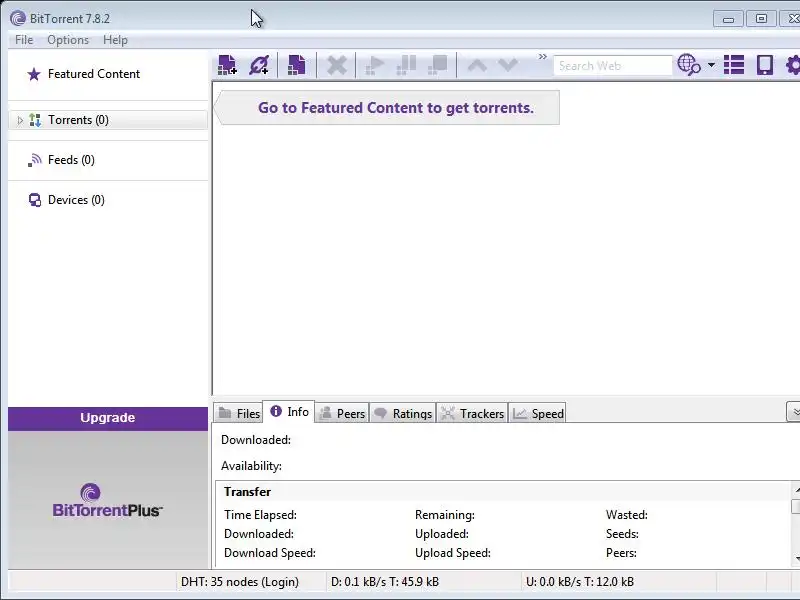This screenshot has width=800, height=600.
Task: Click the Add Torrent from URL icon
Action: click(259, 65)
